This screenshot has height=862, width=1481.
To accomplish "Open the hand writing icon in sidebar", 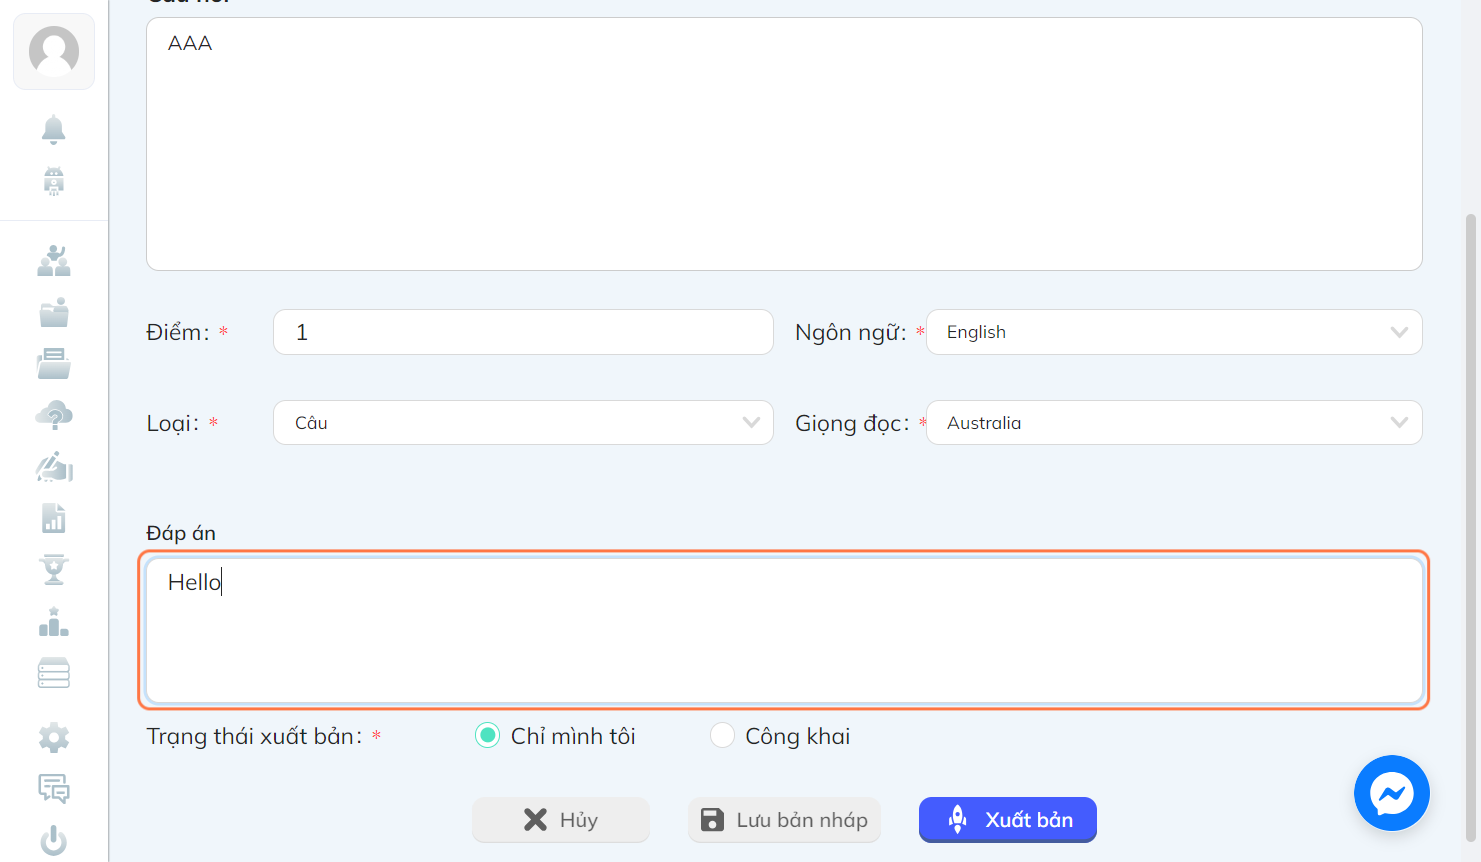I will pyautogui.click(x=54, y=467).
